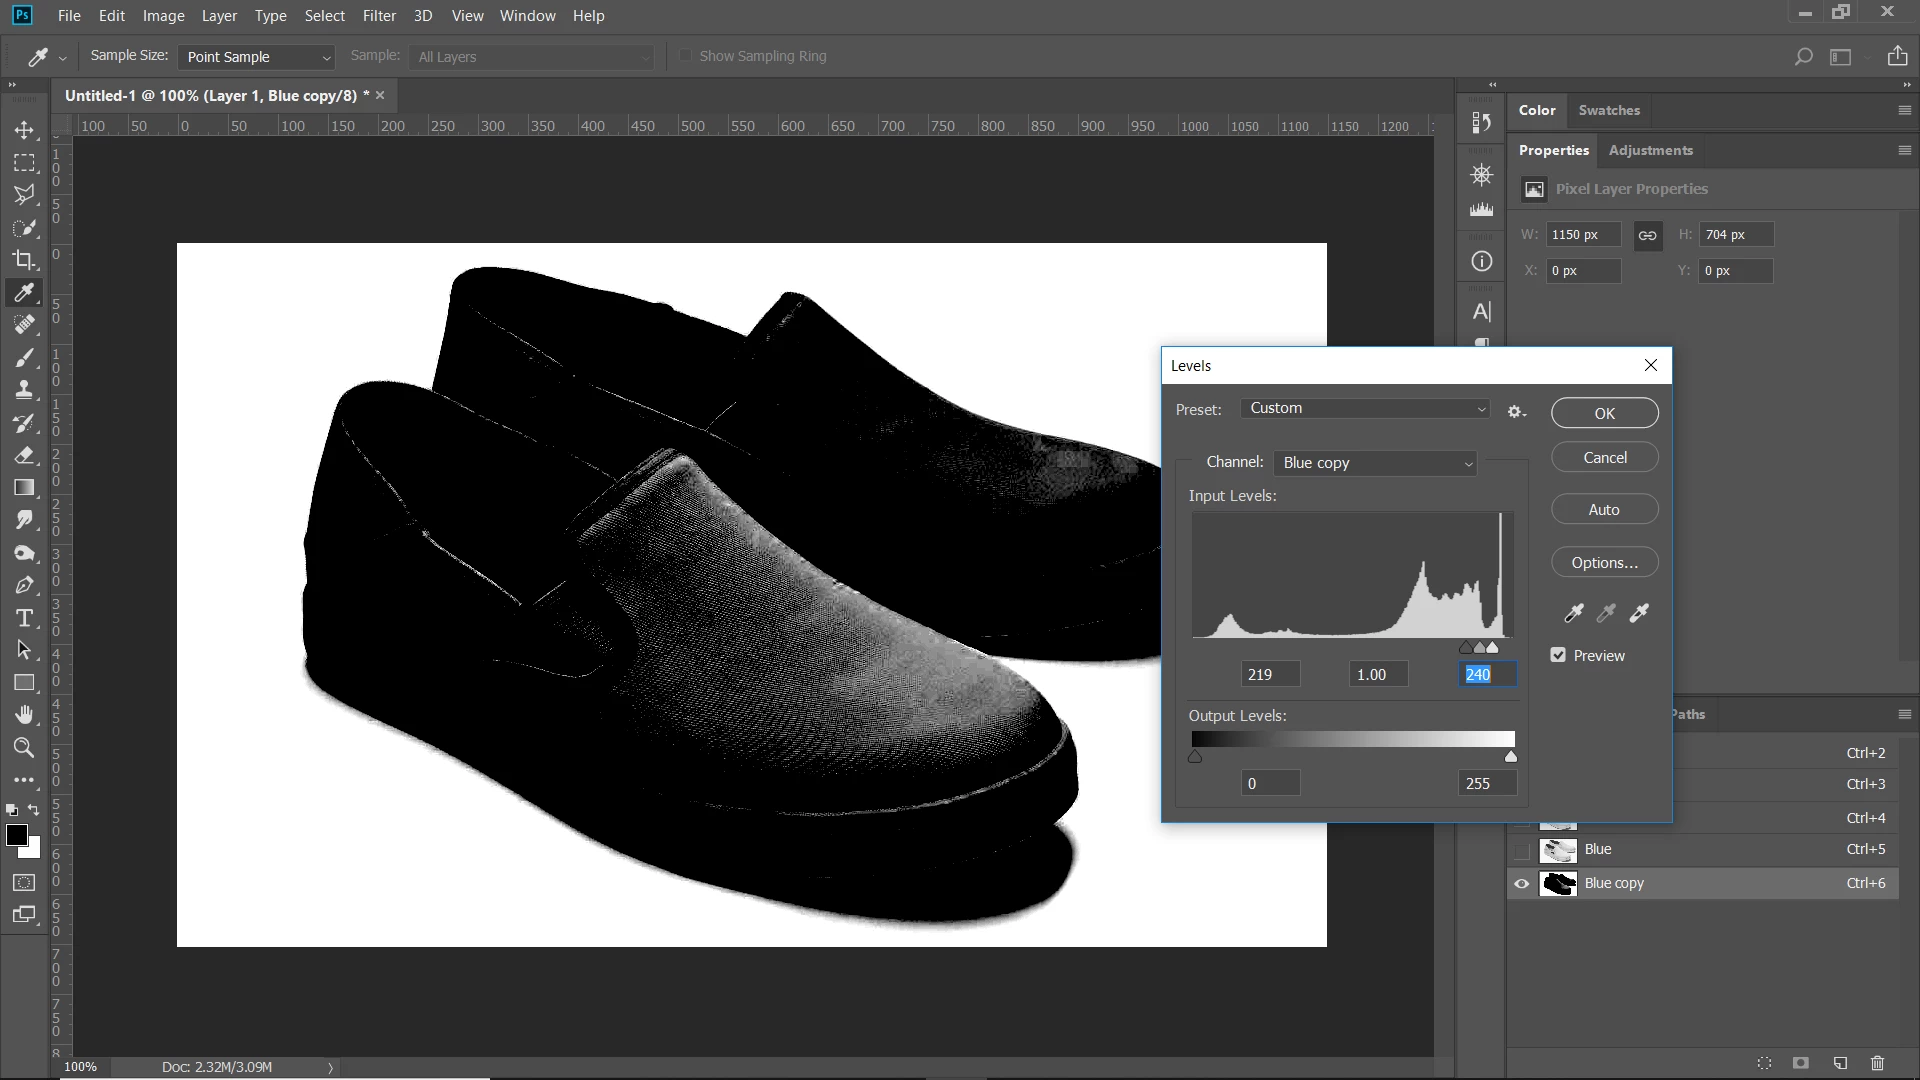Switch to the Adjustments tab

[x=1650, y=150]
